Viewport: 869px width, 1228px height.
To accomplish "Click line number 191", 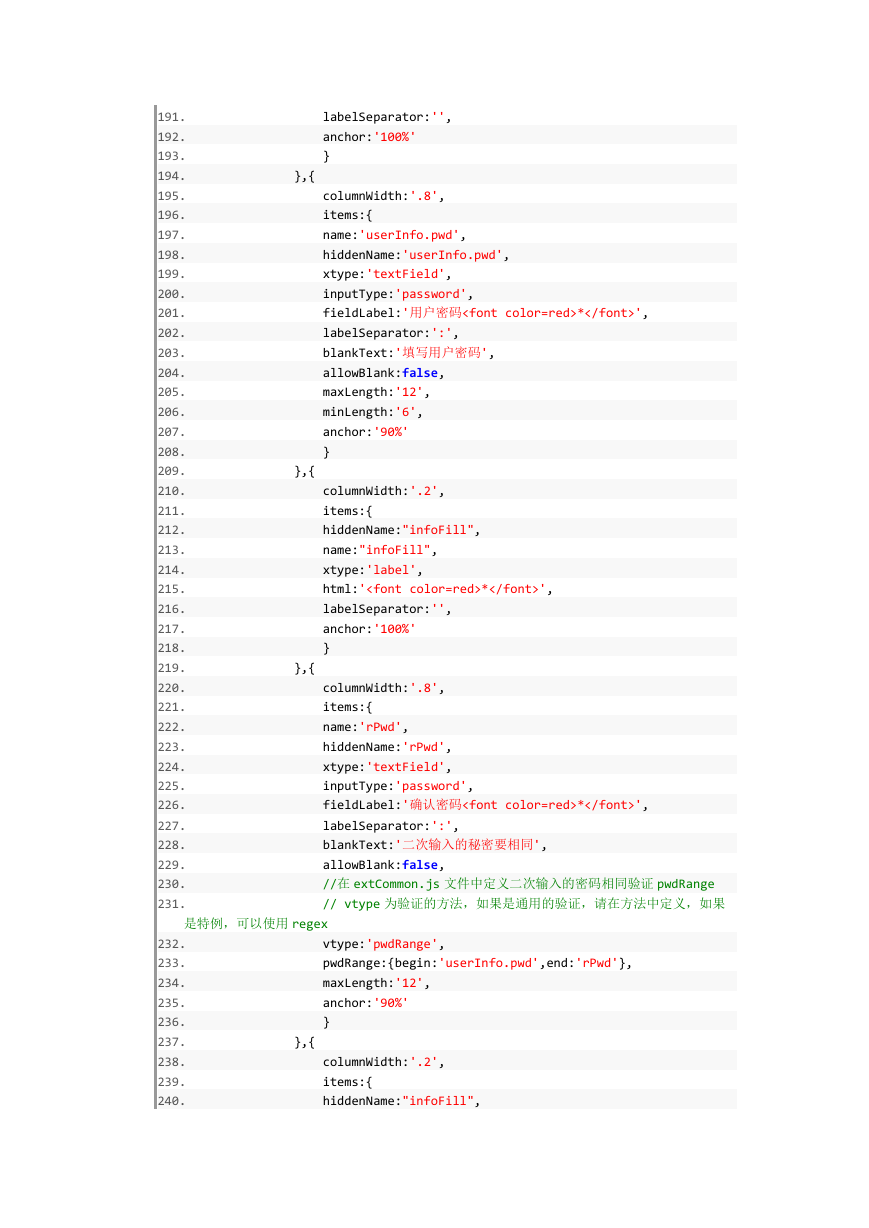I will click(x=171, y=117).
